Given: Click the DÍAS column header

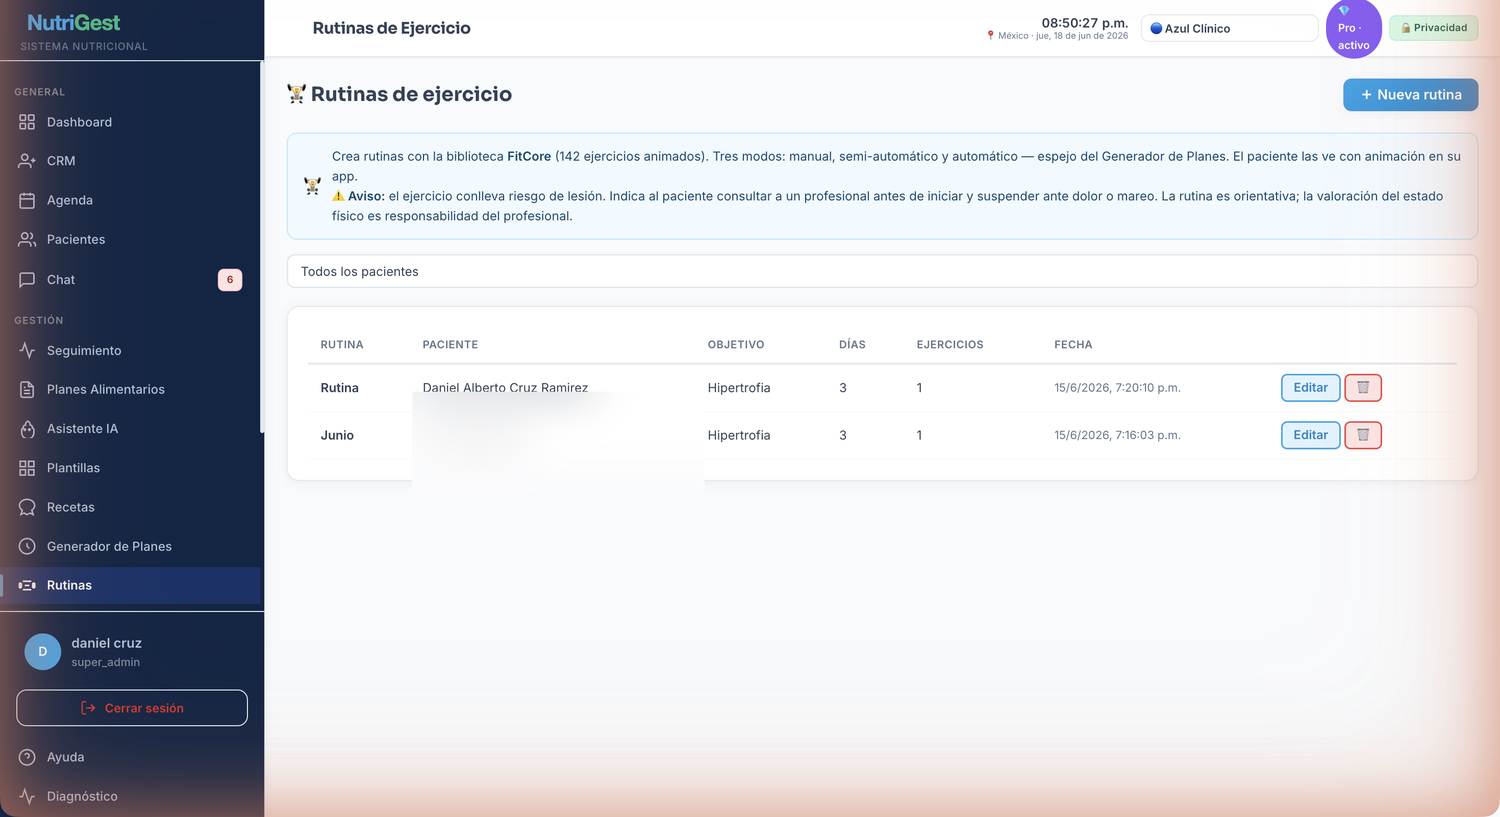Looking at the screenshot, I should [x=852, y=344].
